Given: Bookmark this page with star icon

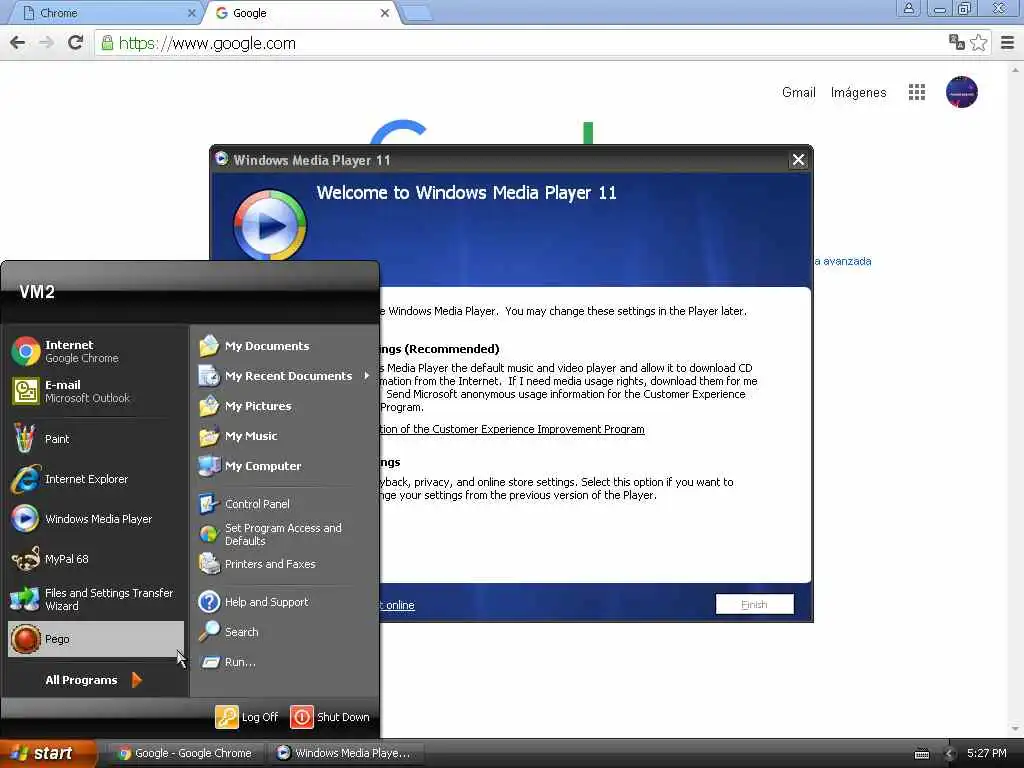Looking at the screenshot, I should point(978,43).
